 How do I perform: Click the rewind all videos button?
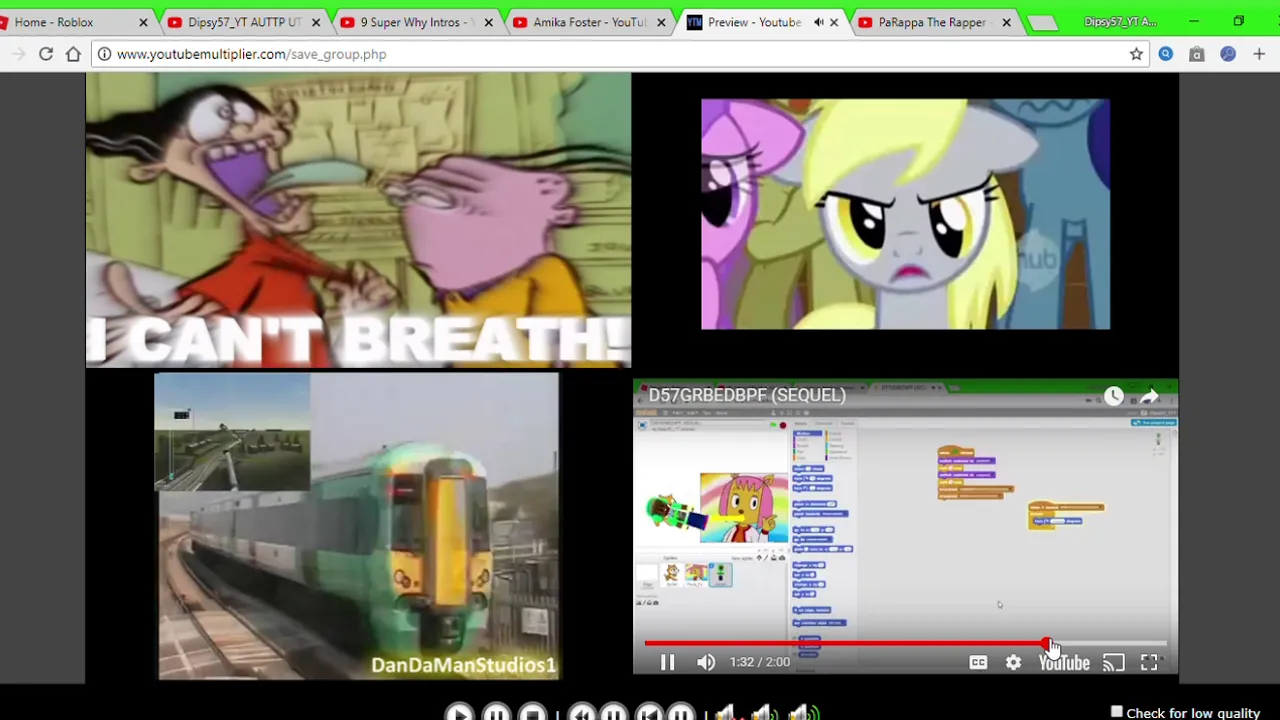coord(582,712)
